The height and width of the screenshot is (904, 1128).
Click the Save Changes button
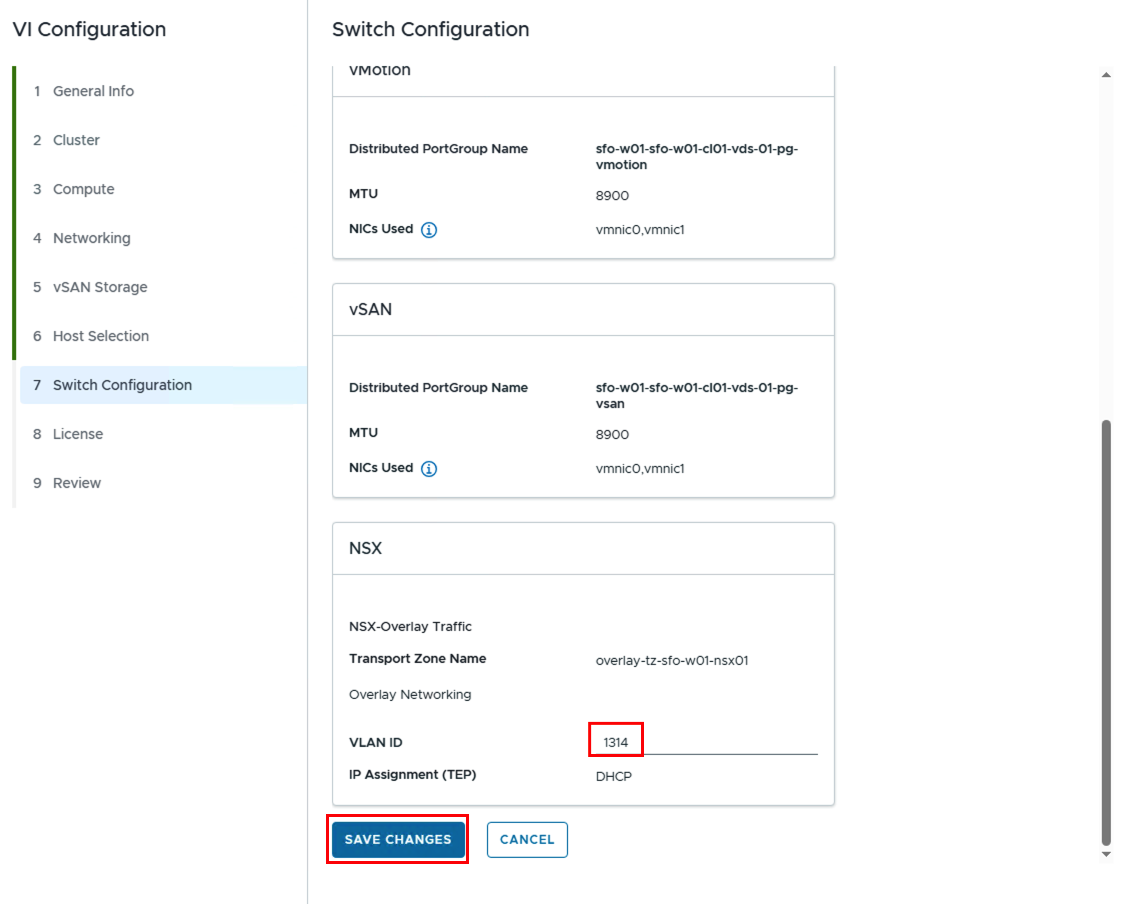[x=398, y=840]
